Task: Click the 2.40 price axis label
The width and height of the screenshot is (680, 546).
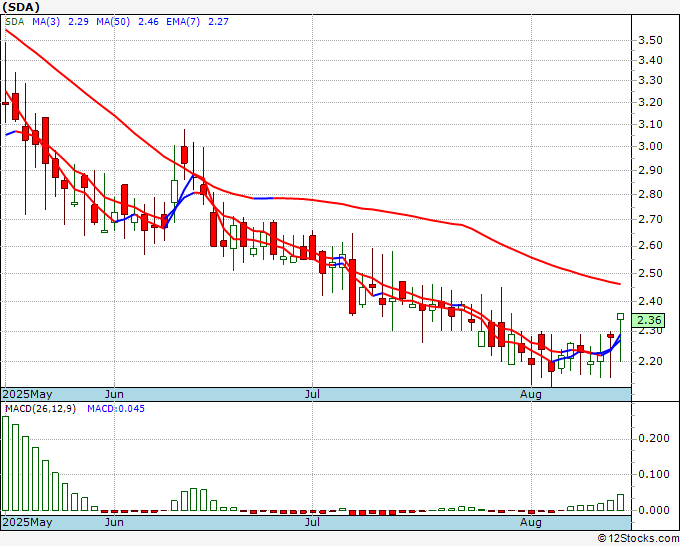Action: click(650, 301)
